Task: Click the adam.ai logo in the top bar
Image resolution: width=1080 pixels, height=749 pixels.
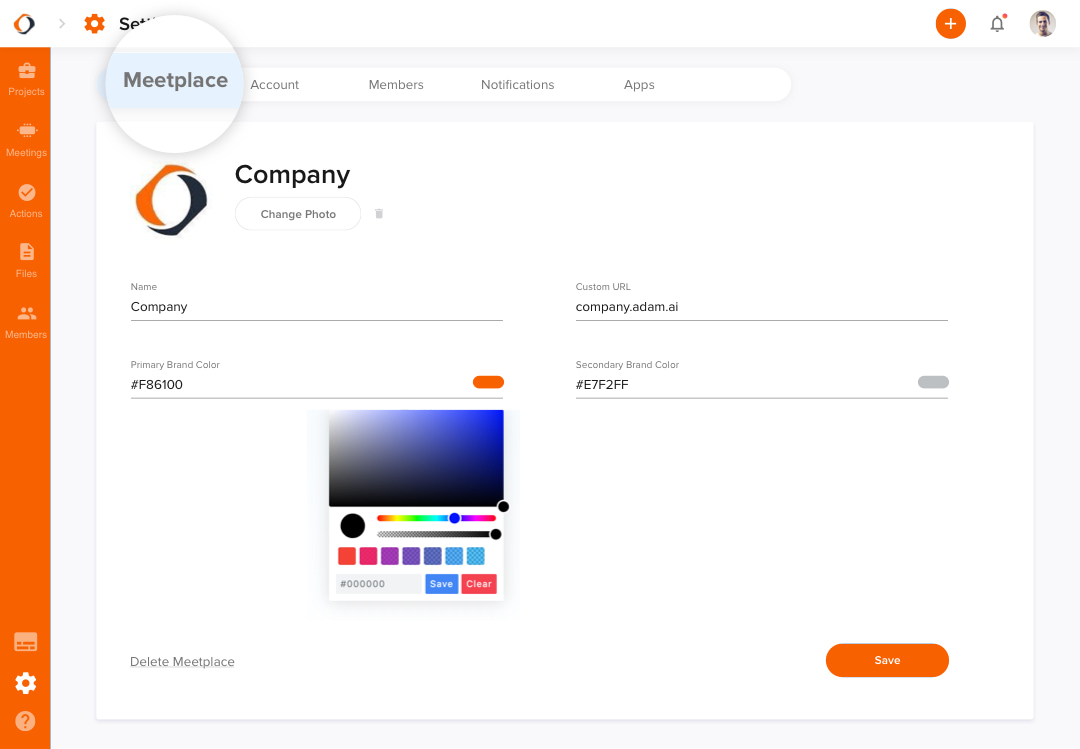Action: click(24, 24)
